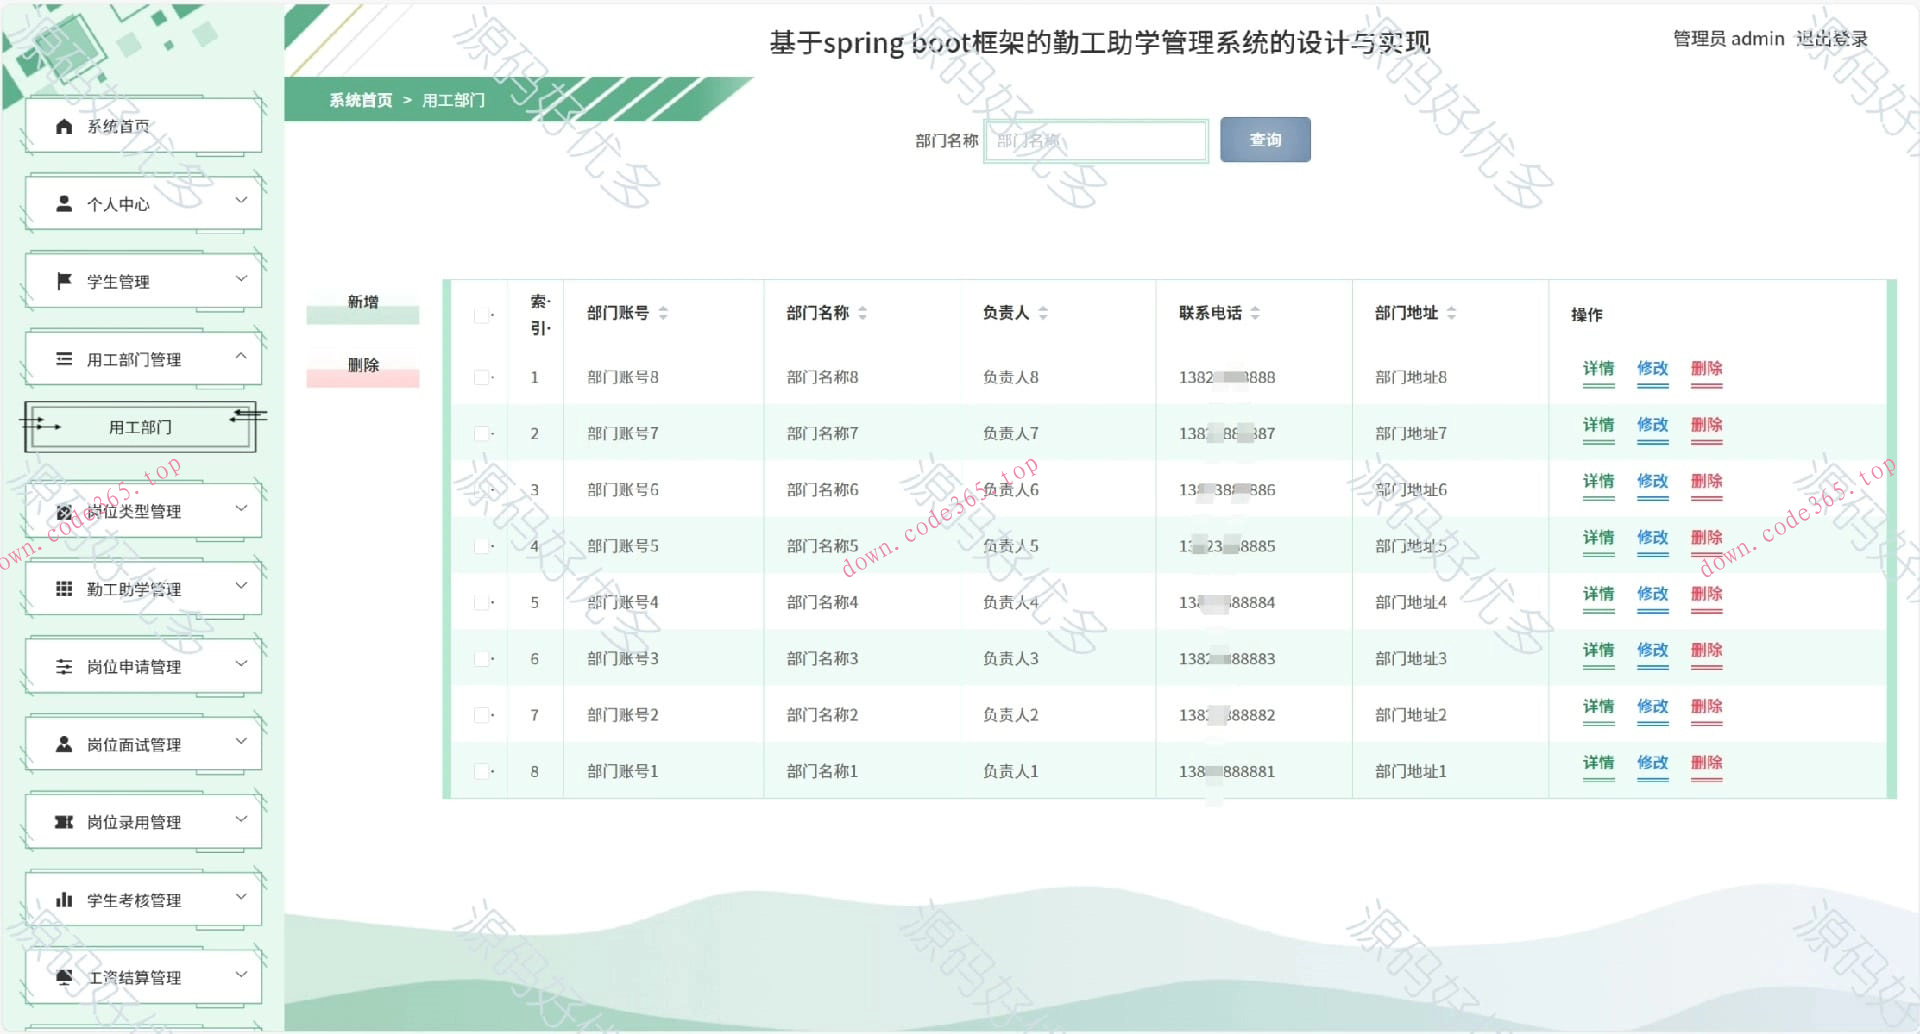Viewport: 1920px width, 1034px height.
Task: Click the person icon for 岗位面试管理
Action: tap(62, 743)
